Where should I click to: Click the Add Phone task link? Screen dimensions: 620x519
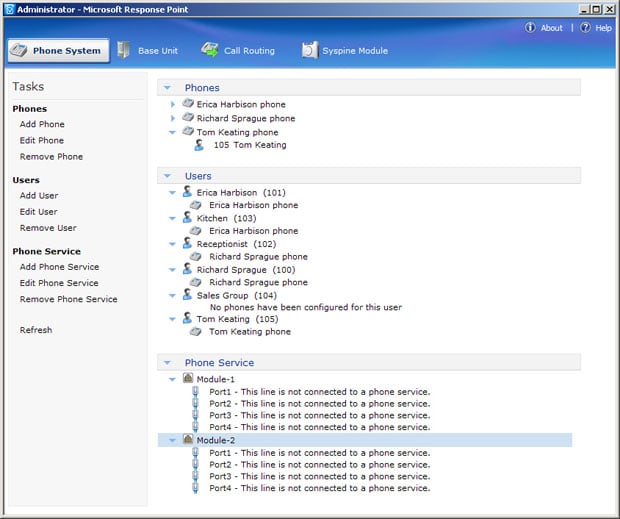[42, 125]
